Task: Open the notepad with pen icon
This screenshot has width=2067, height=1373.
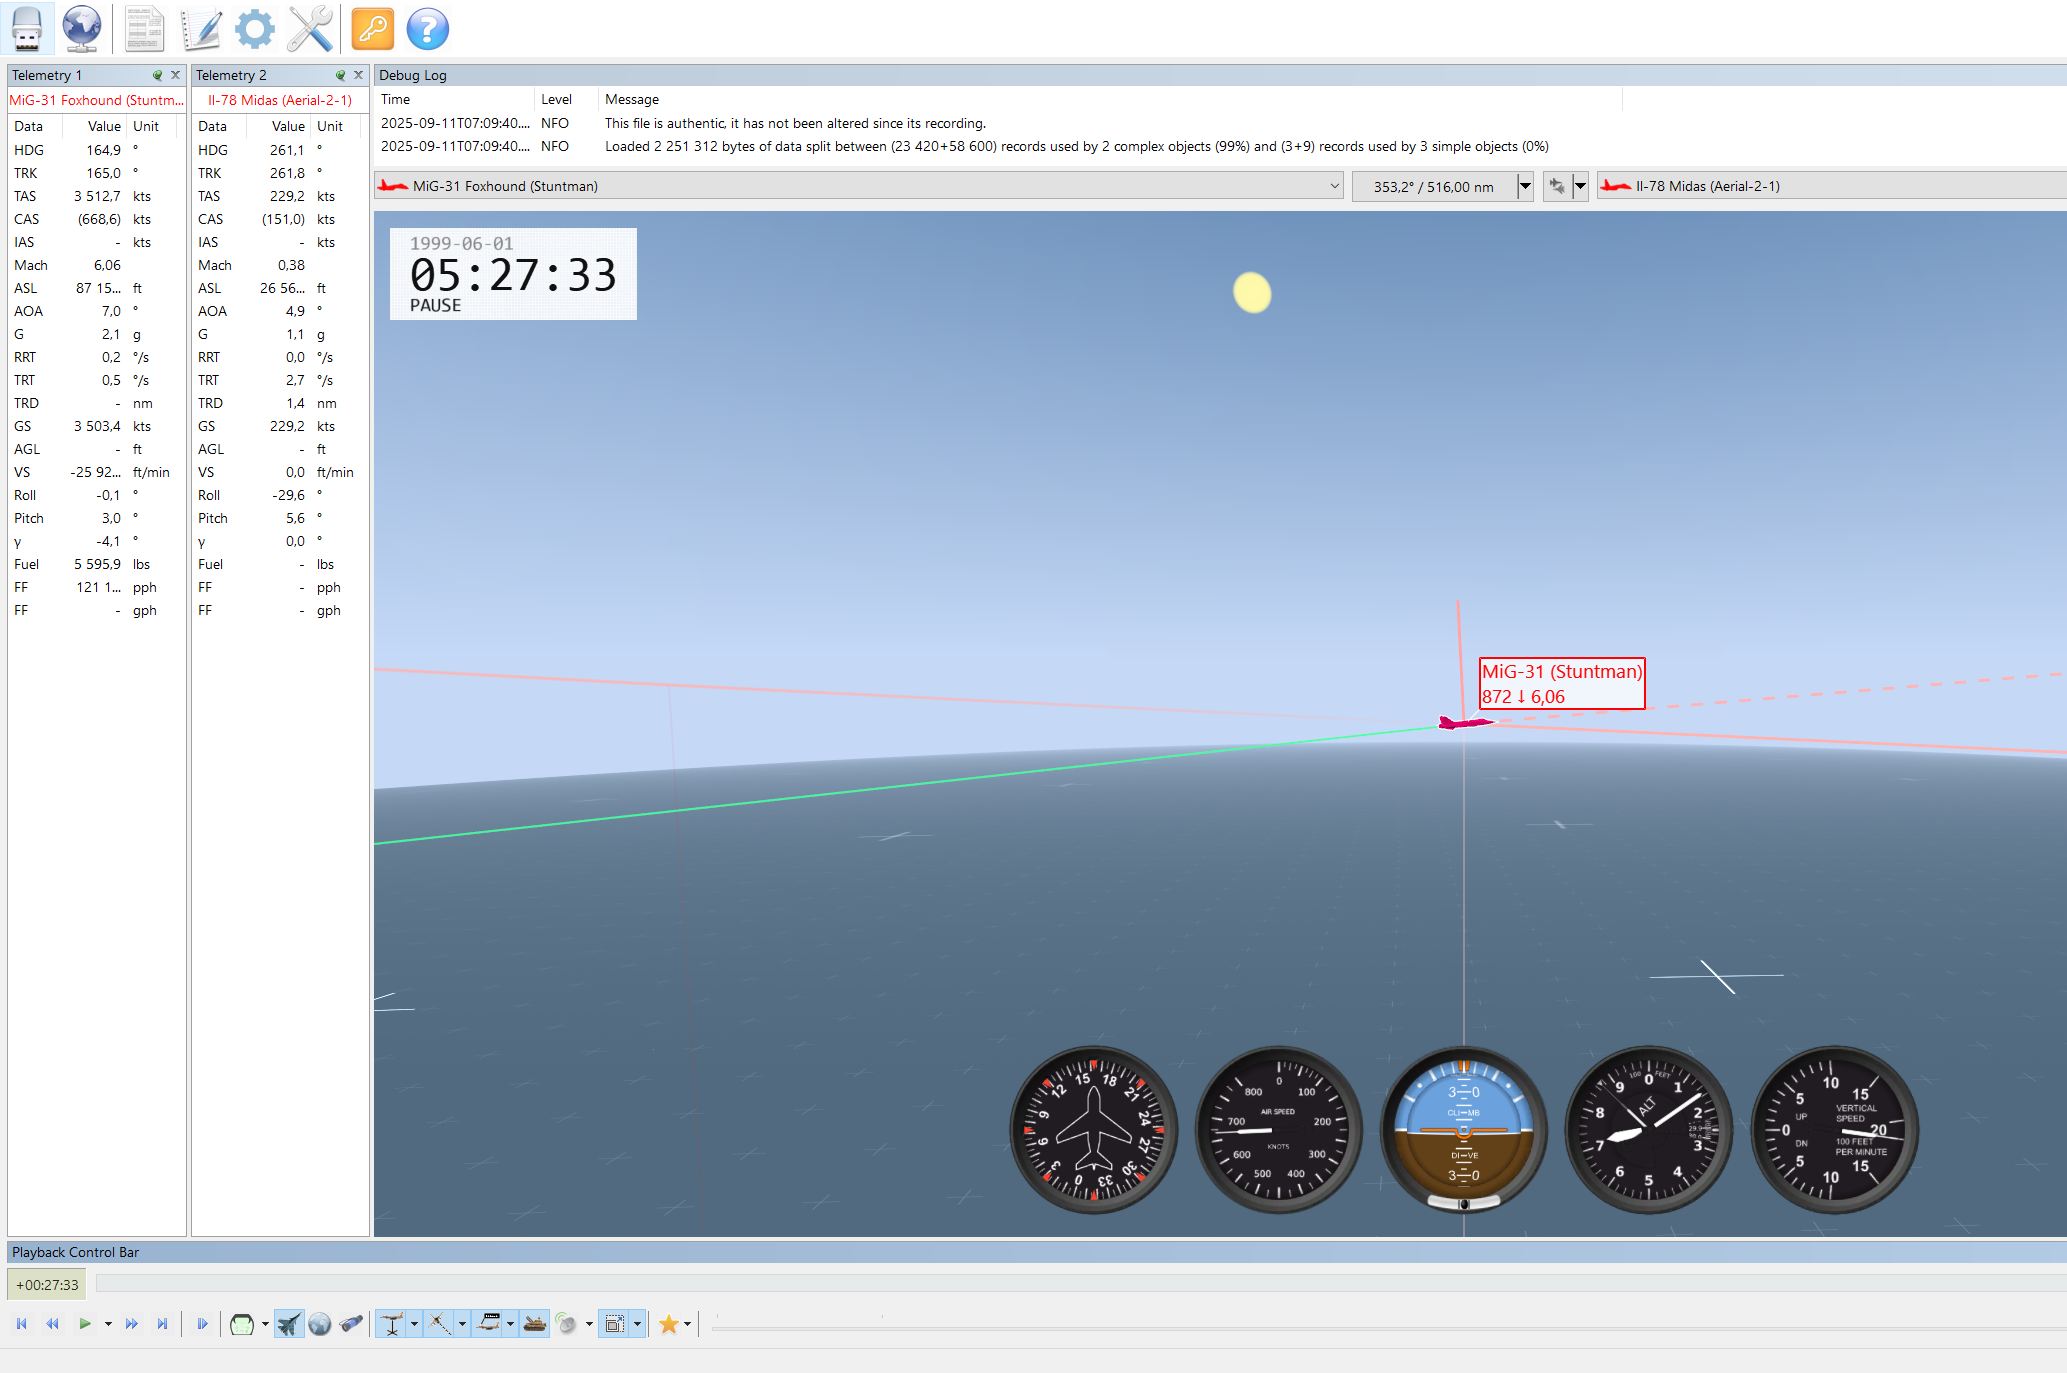Action: [200, 29]
